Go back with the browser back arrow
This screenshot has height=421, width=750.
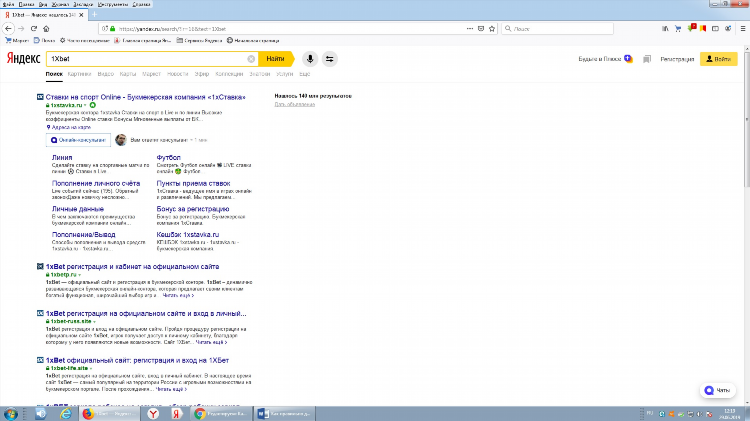(x=8, y=29)
